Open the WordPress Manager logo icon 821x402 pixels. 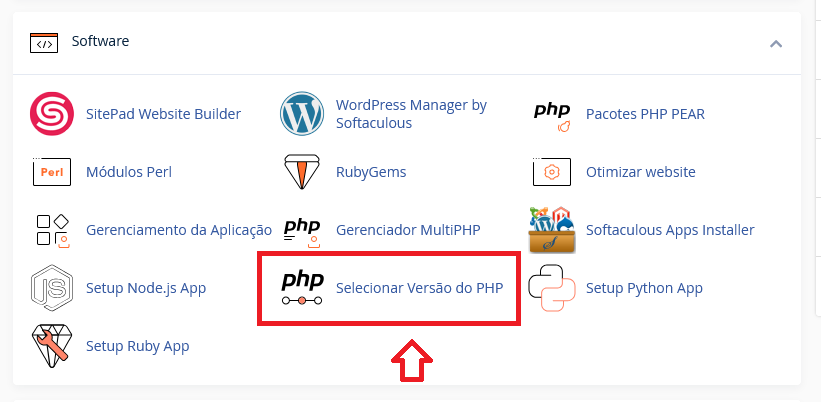(x=302, y=114)
